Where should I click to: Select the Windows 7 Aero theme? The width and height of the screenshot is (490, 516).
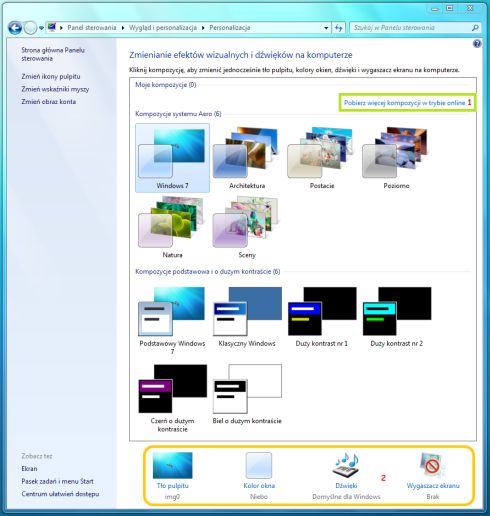(x=172, y=158)
